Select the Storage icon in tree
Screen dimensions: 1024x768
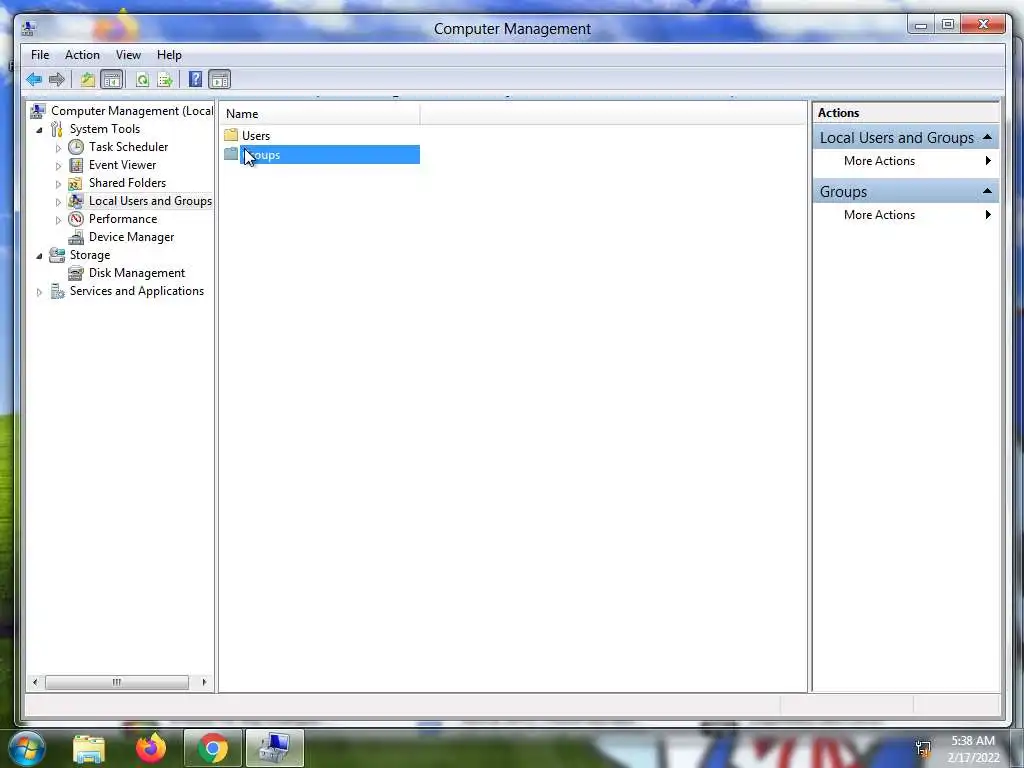click(57, 255)
